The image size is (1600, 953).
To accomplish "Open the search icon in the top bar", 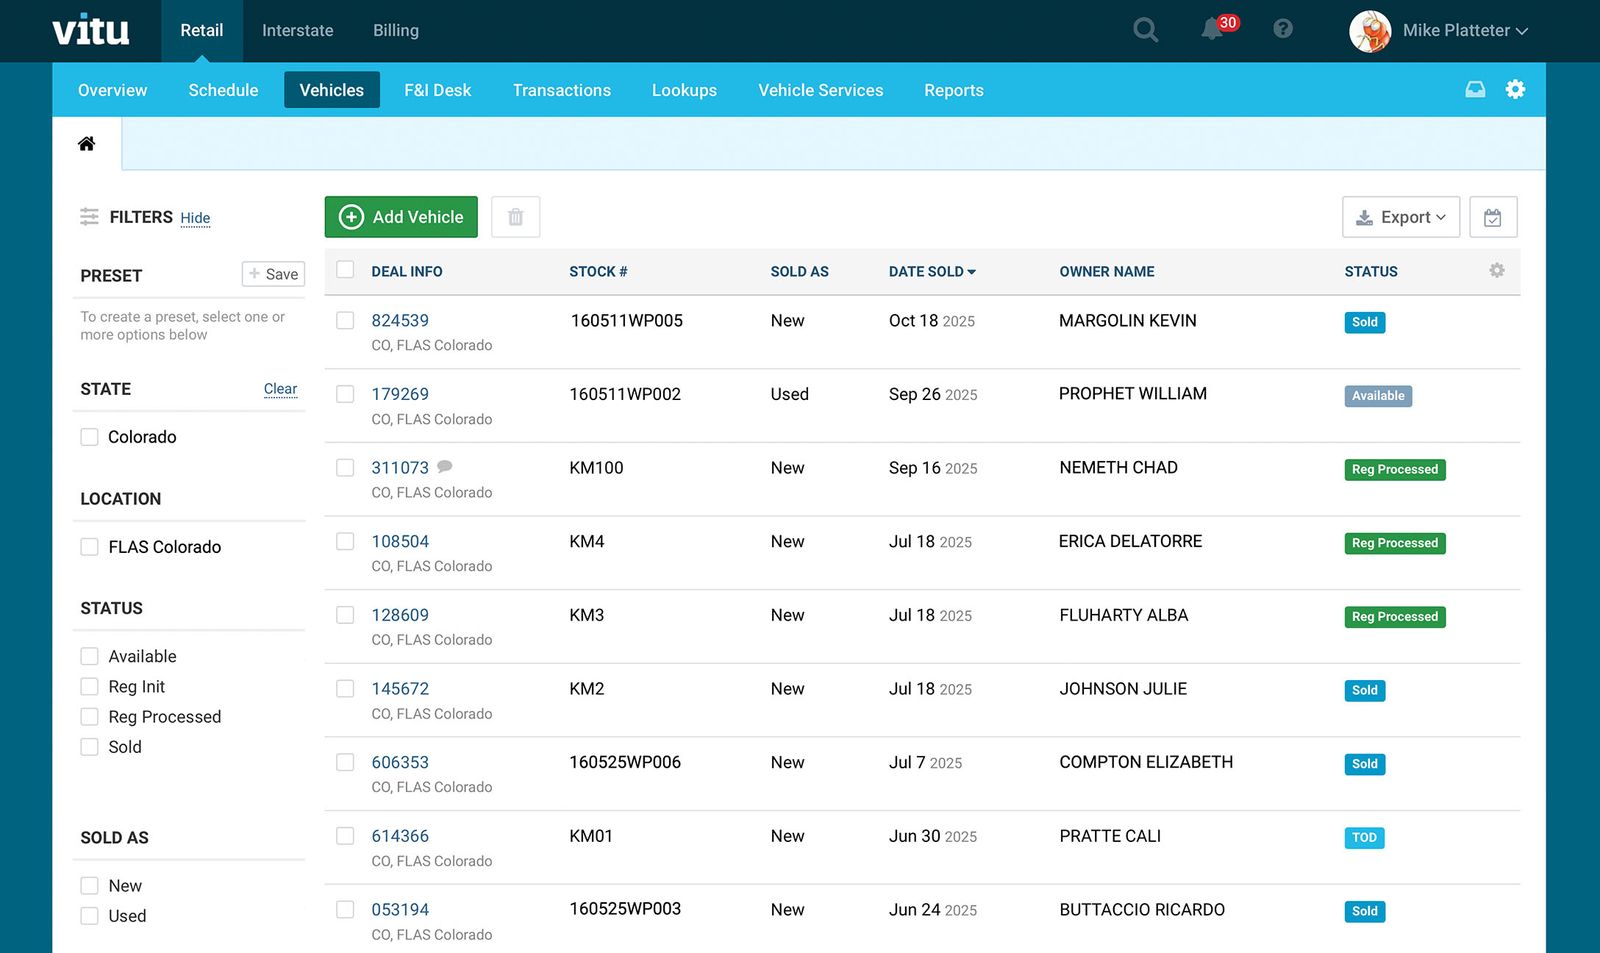I will [1144, 29].
